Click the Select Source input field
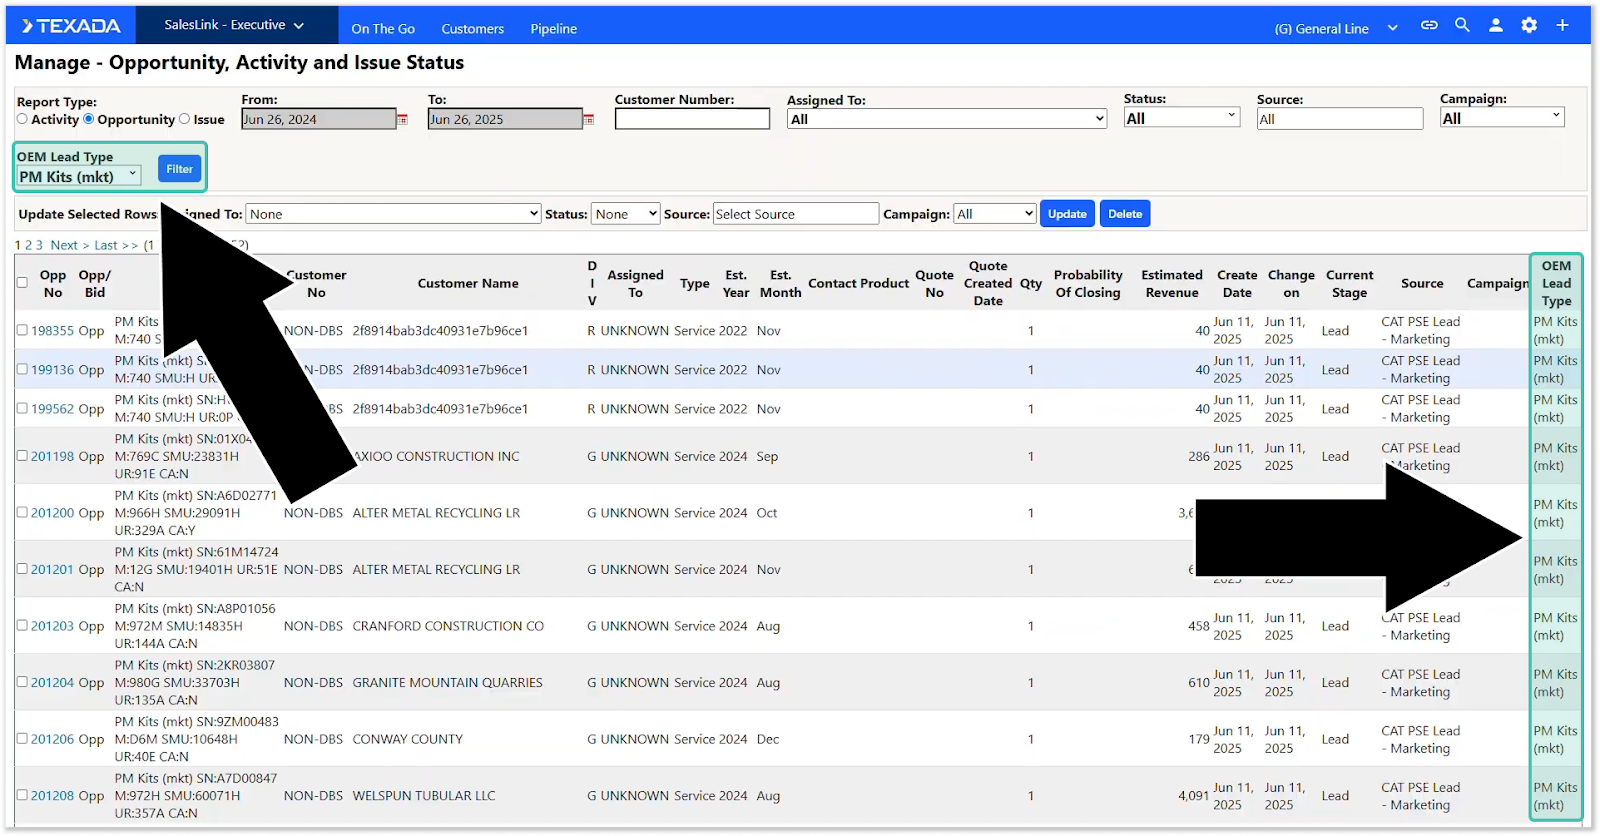1600x836 pixels. click(x=796, y=214)
